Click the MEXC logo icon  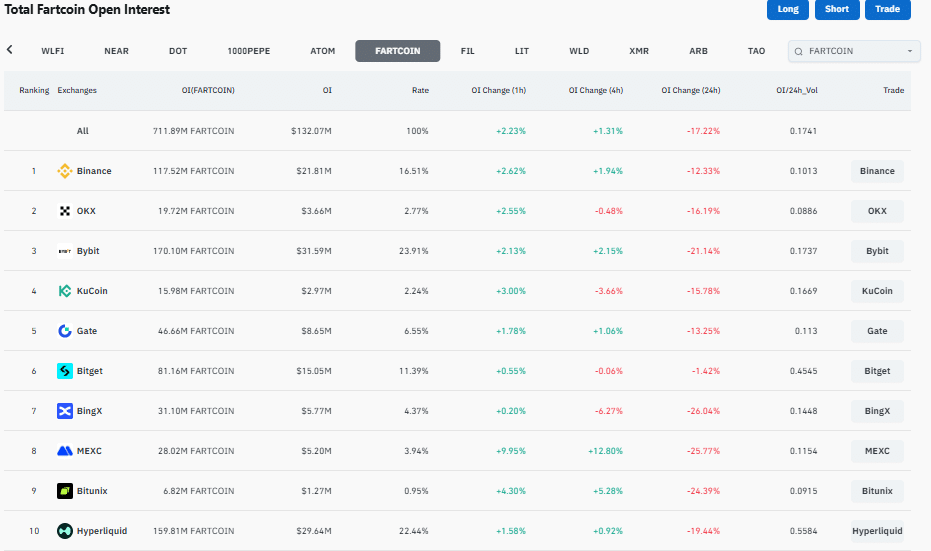[65, 451]
